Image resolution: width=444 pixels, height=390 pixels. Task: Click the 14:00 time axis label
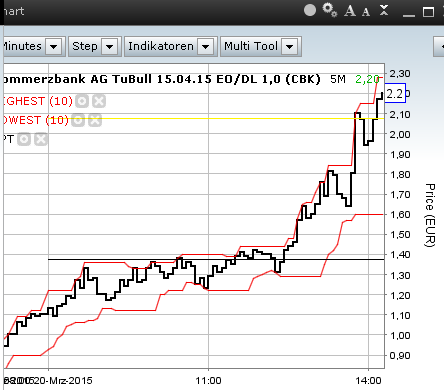point(368,380)
